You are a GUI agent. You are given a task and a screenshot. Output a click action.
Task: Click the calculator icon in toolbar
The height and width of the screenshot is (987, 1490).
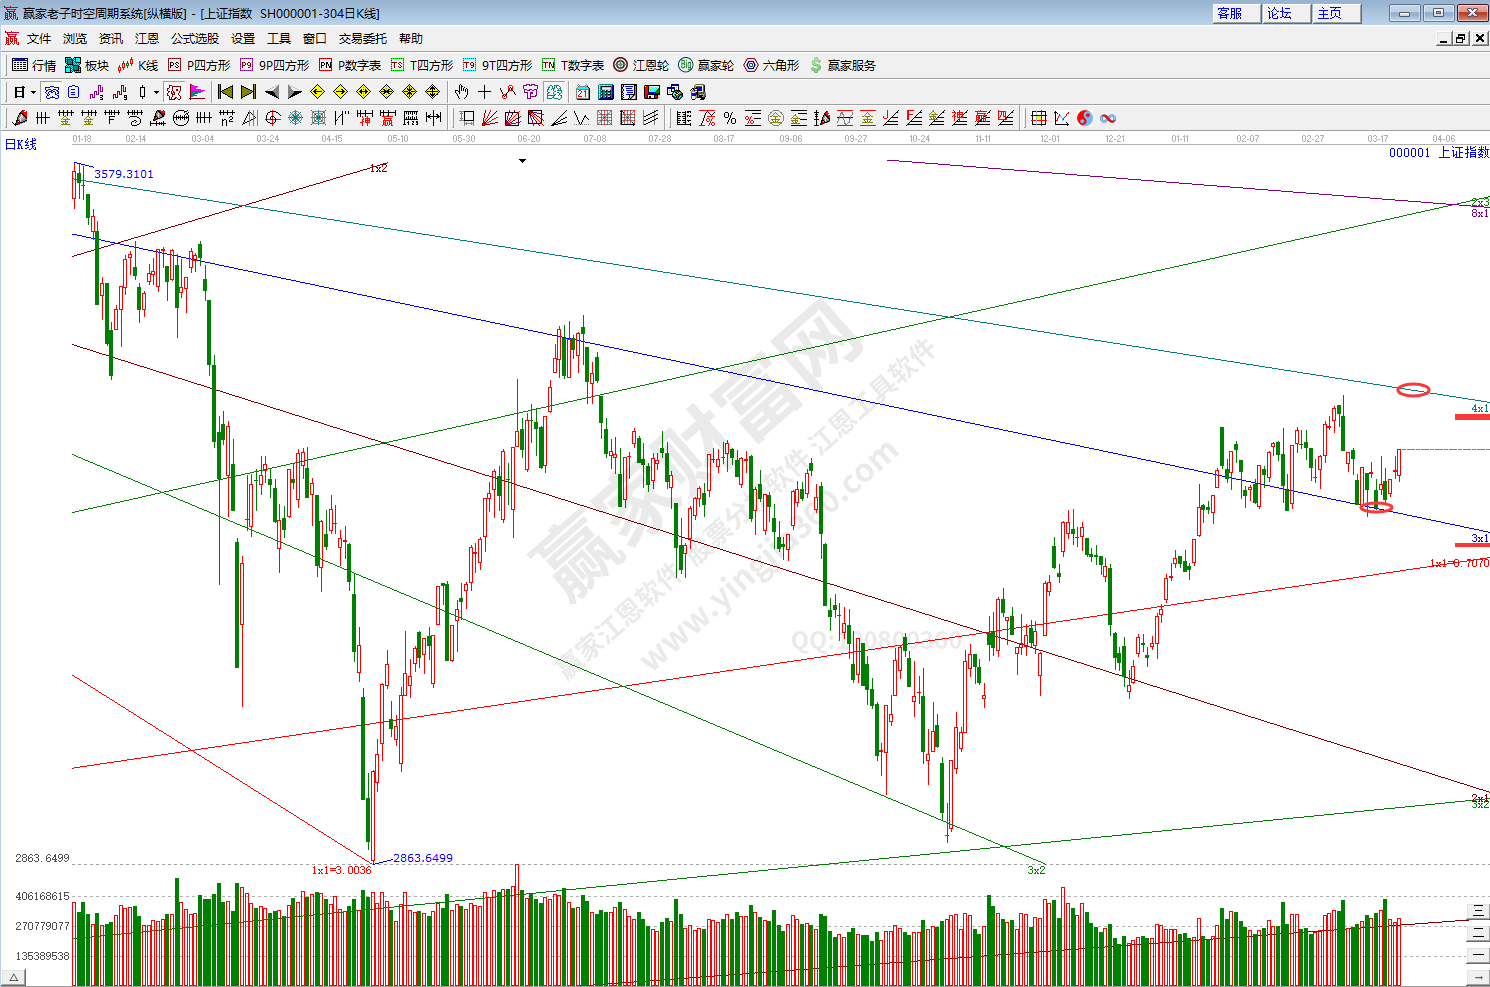click(x=605, y=92)
